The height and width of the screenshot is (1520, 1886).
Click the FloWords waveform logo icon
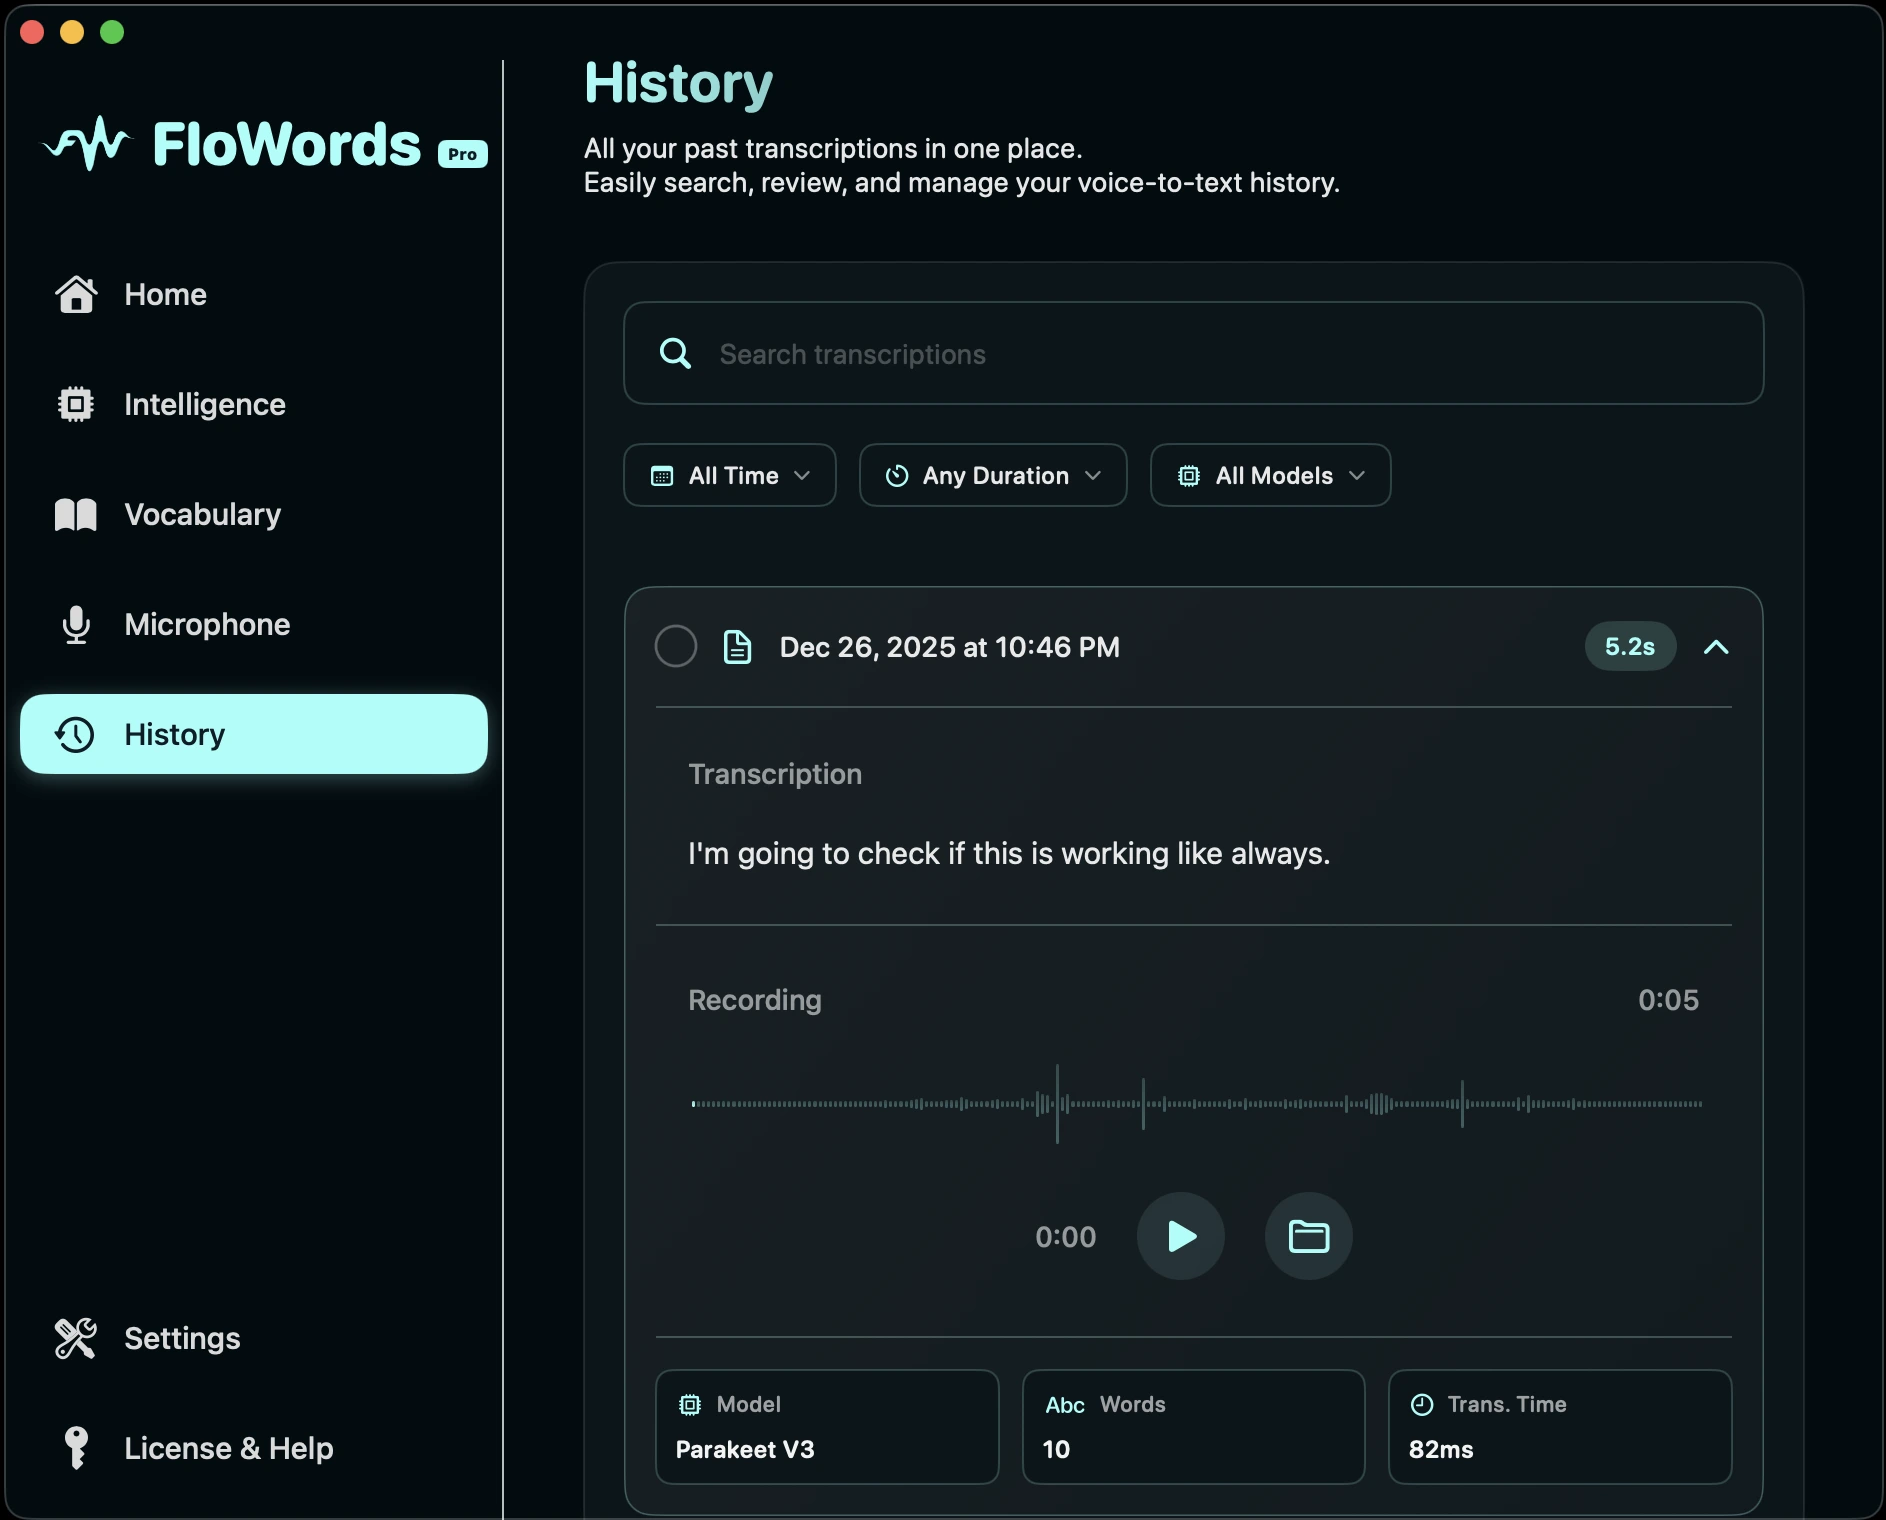tap(86, 143)
